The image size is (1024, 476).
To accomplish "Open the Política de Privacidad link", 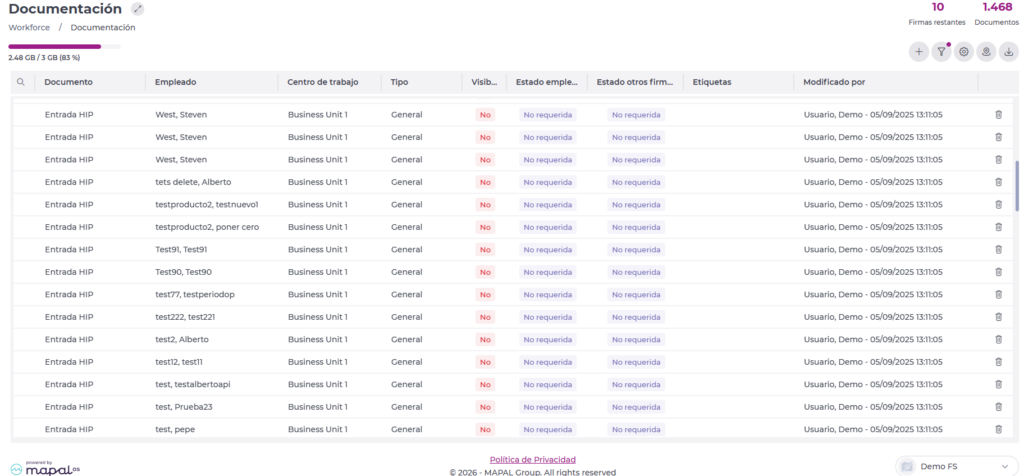I will coord(518,459).
